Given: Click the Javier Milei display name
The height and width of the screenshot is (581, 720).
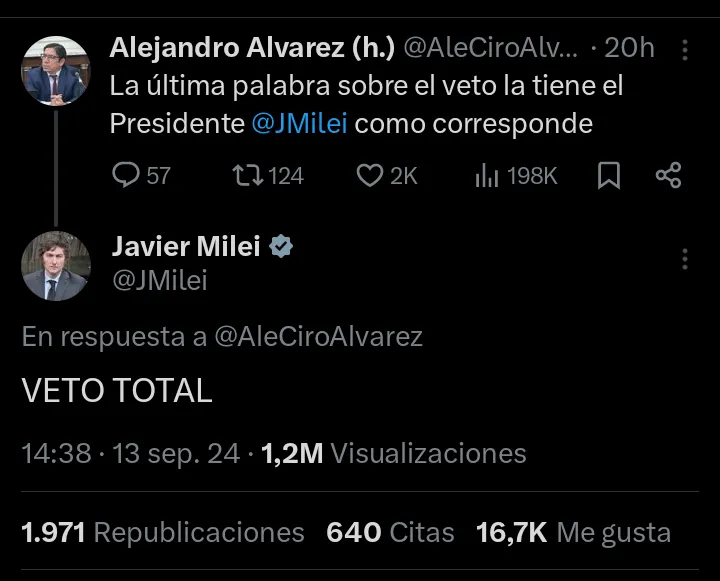Looking at the screenshot, I should 186,247.
